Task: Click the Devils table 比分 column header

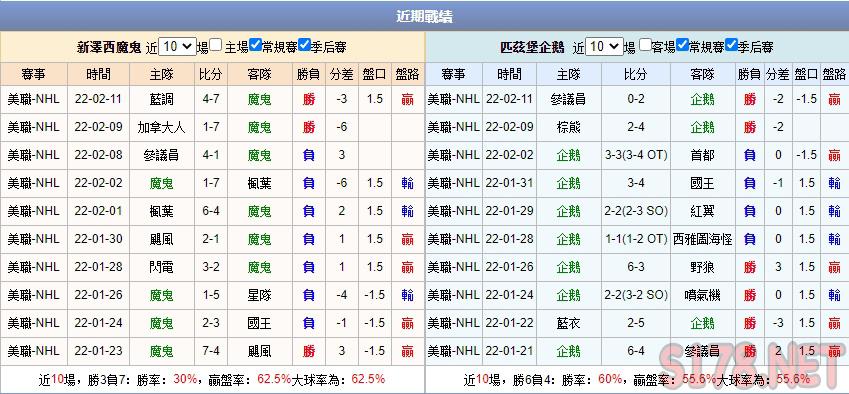Action: [x=211, y=74]
